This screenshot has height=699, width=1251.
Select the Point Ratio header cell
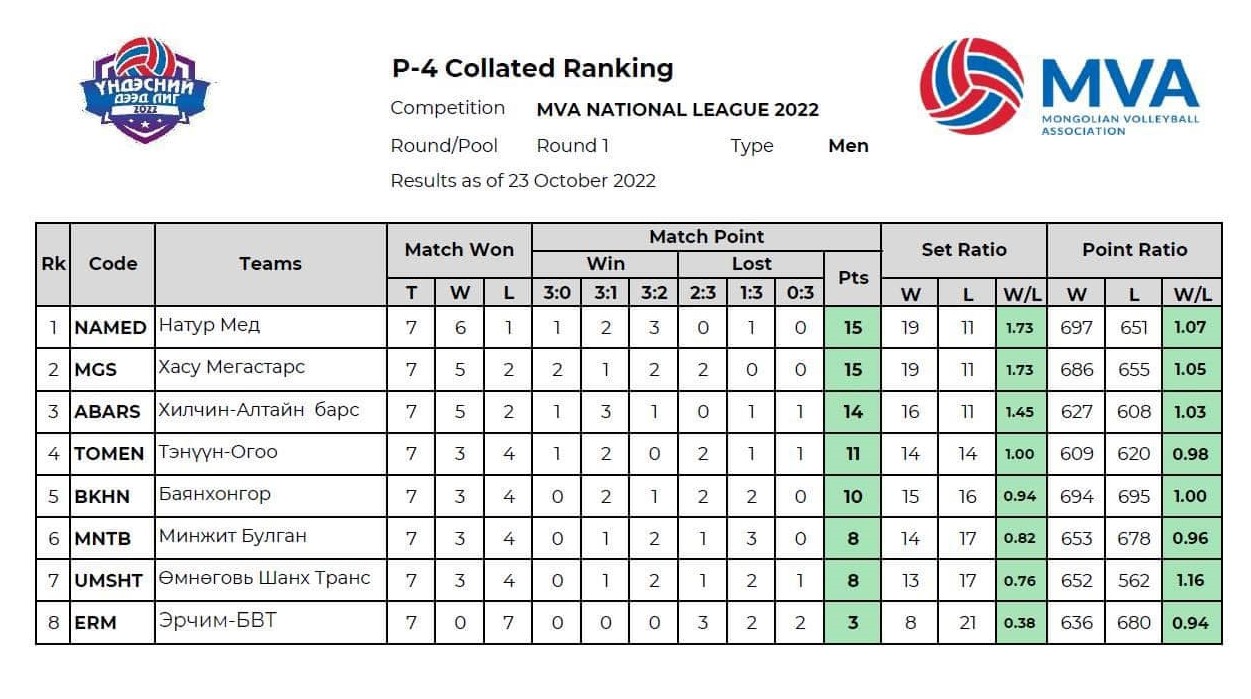point(1134,250)
